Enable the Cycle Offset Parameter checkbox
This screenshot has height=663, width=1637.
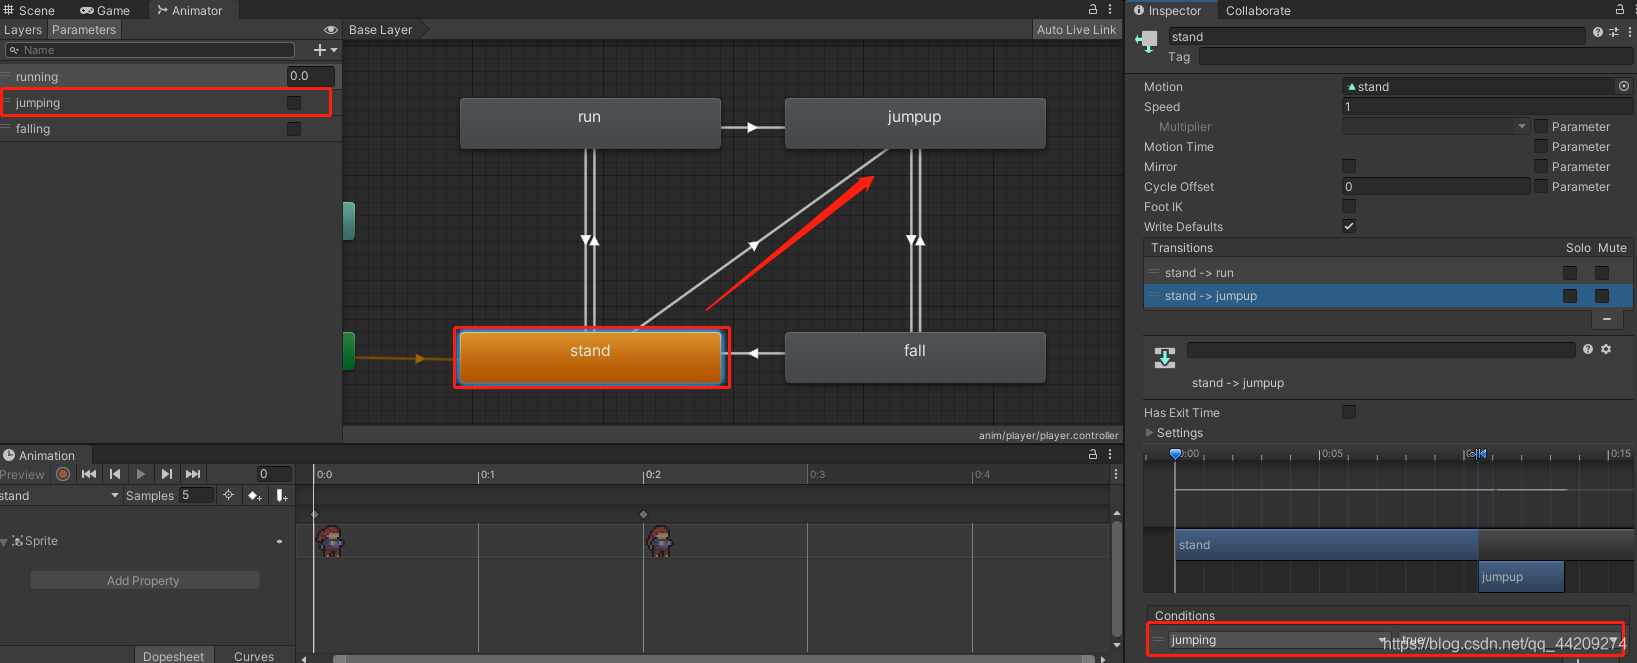[x=1541, y=186]
